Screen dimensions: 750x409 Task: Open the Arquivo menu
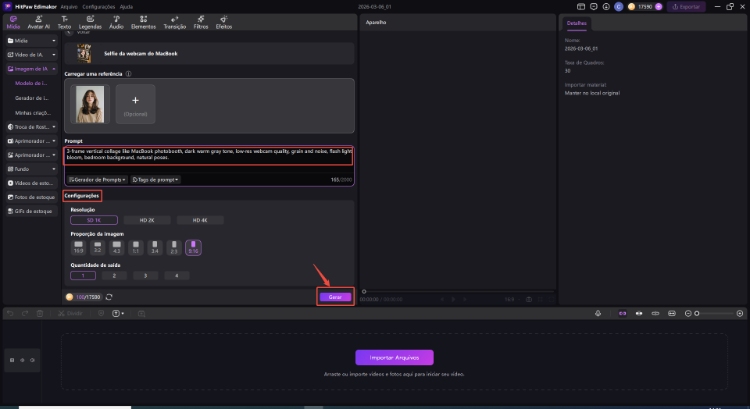71,5
